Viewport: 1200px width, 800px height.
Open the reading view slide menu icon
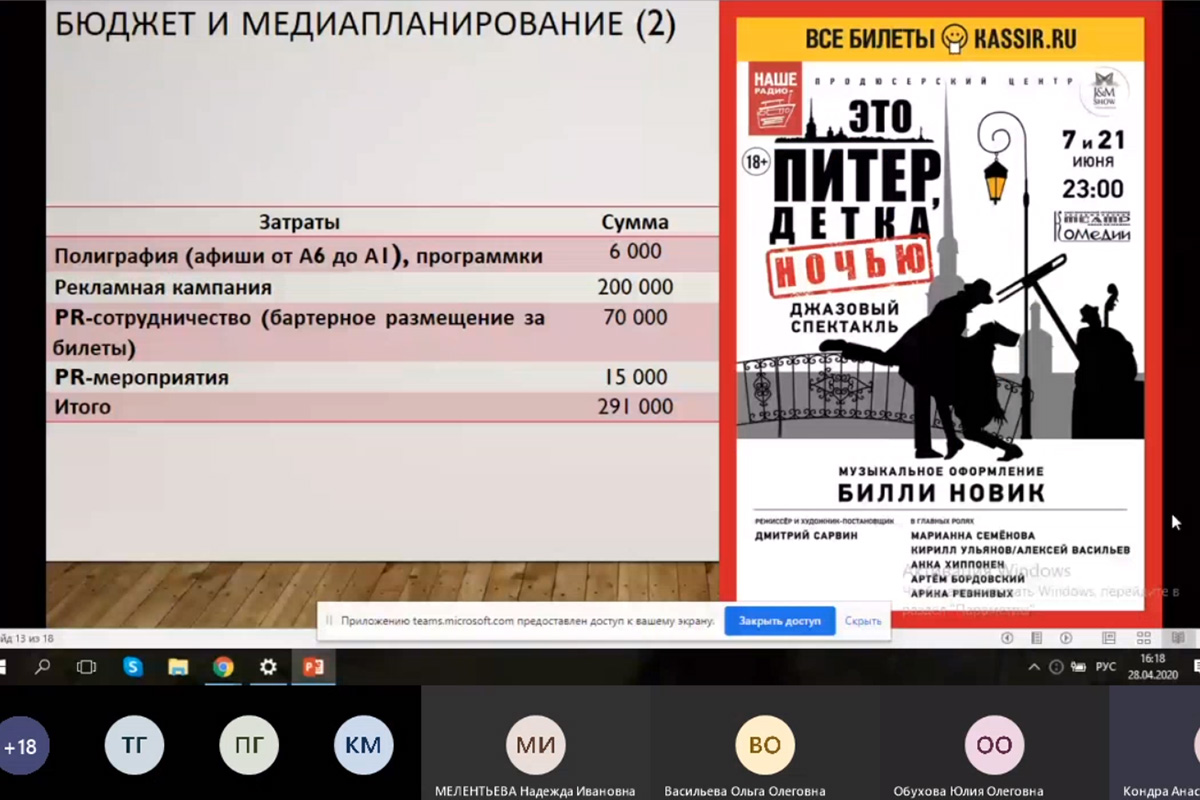1037,638
